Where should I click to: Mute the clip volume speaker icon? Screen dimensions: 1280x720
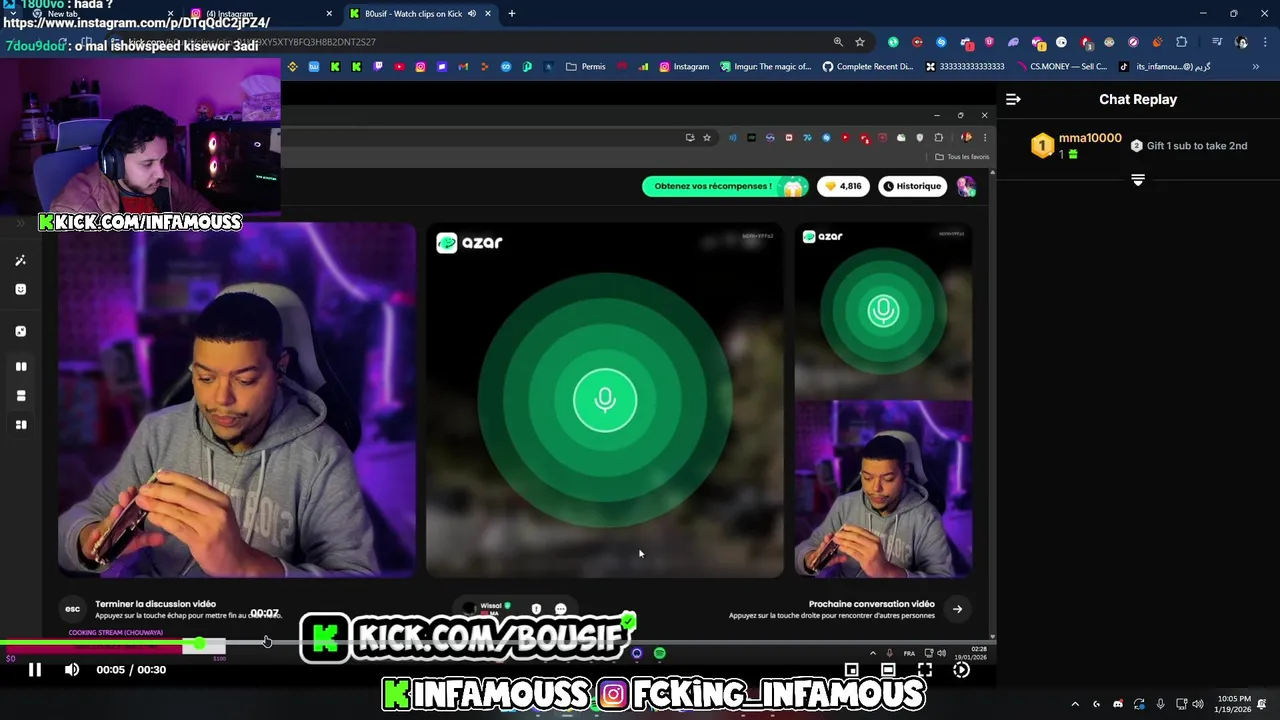(x=72, y=670)
